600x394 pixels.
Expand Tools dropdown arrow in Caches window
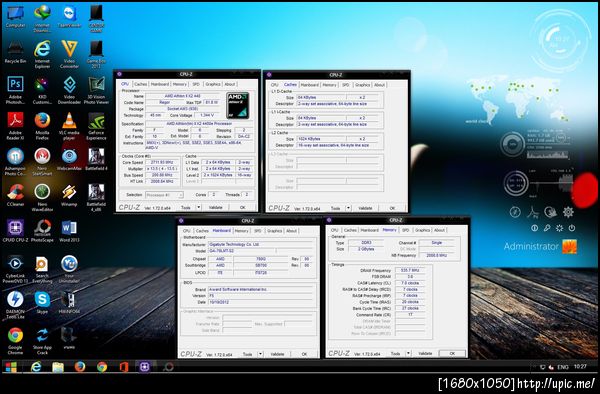(x=348, y=208)
